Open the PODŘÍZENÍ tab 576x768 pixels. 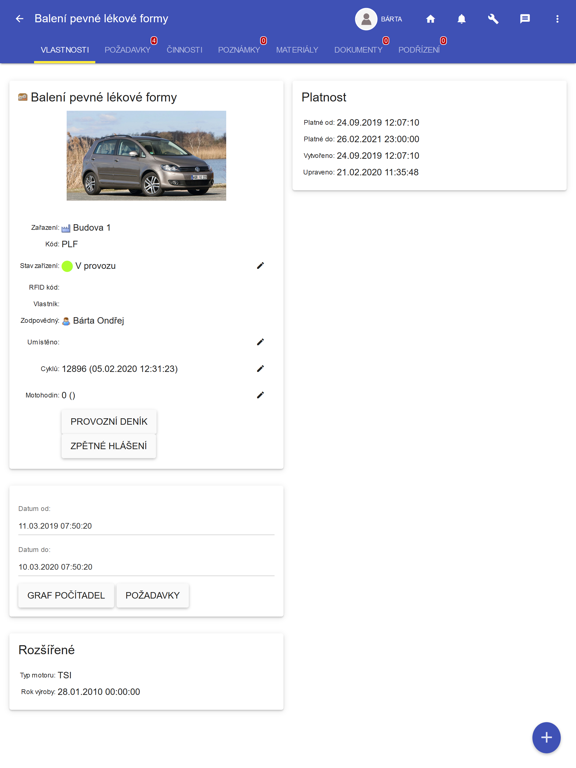tap(419, 50)
